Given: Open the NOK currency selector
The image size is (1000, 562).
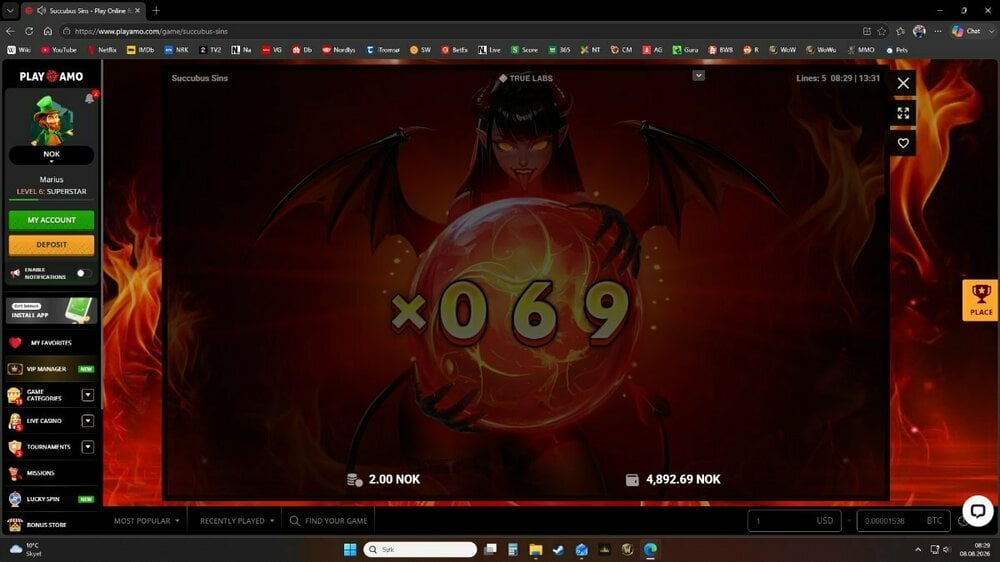Looking at the screenshot, I should click(52, 155).
